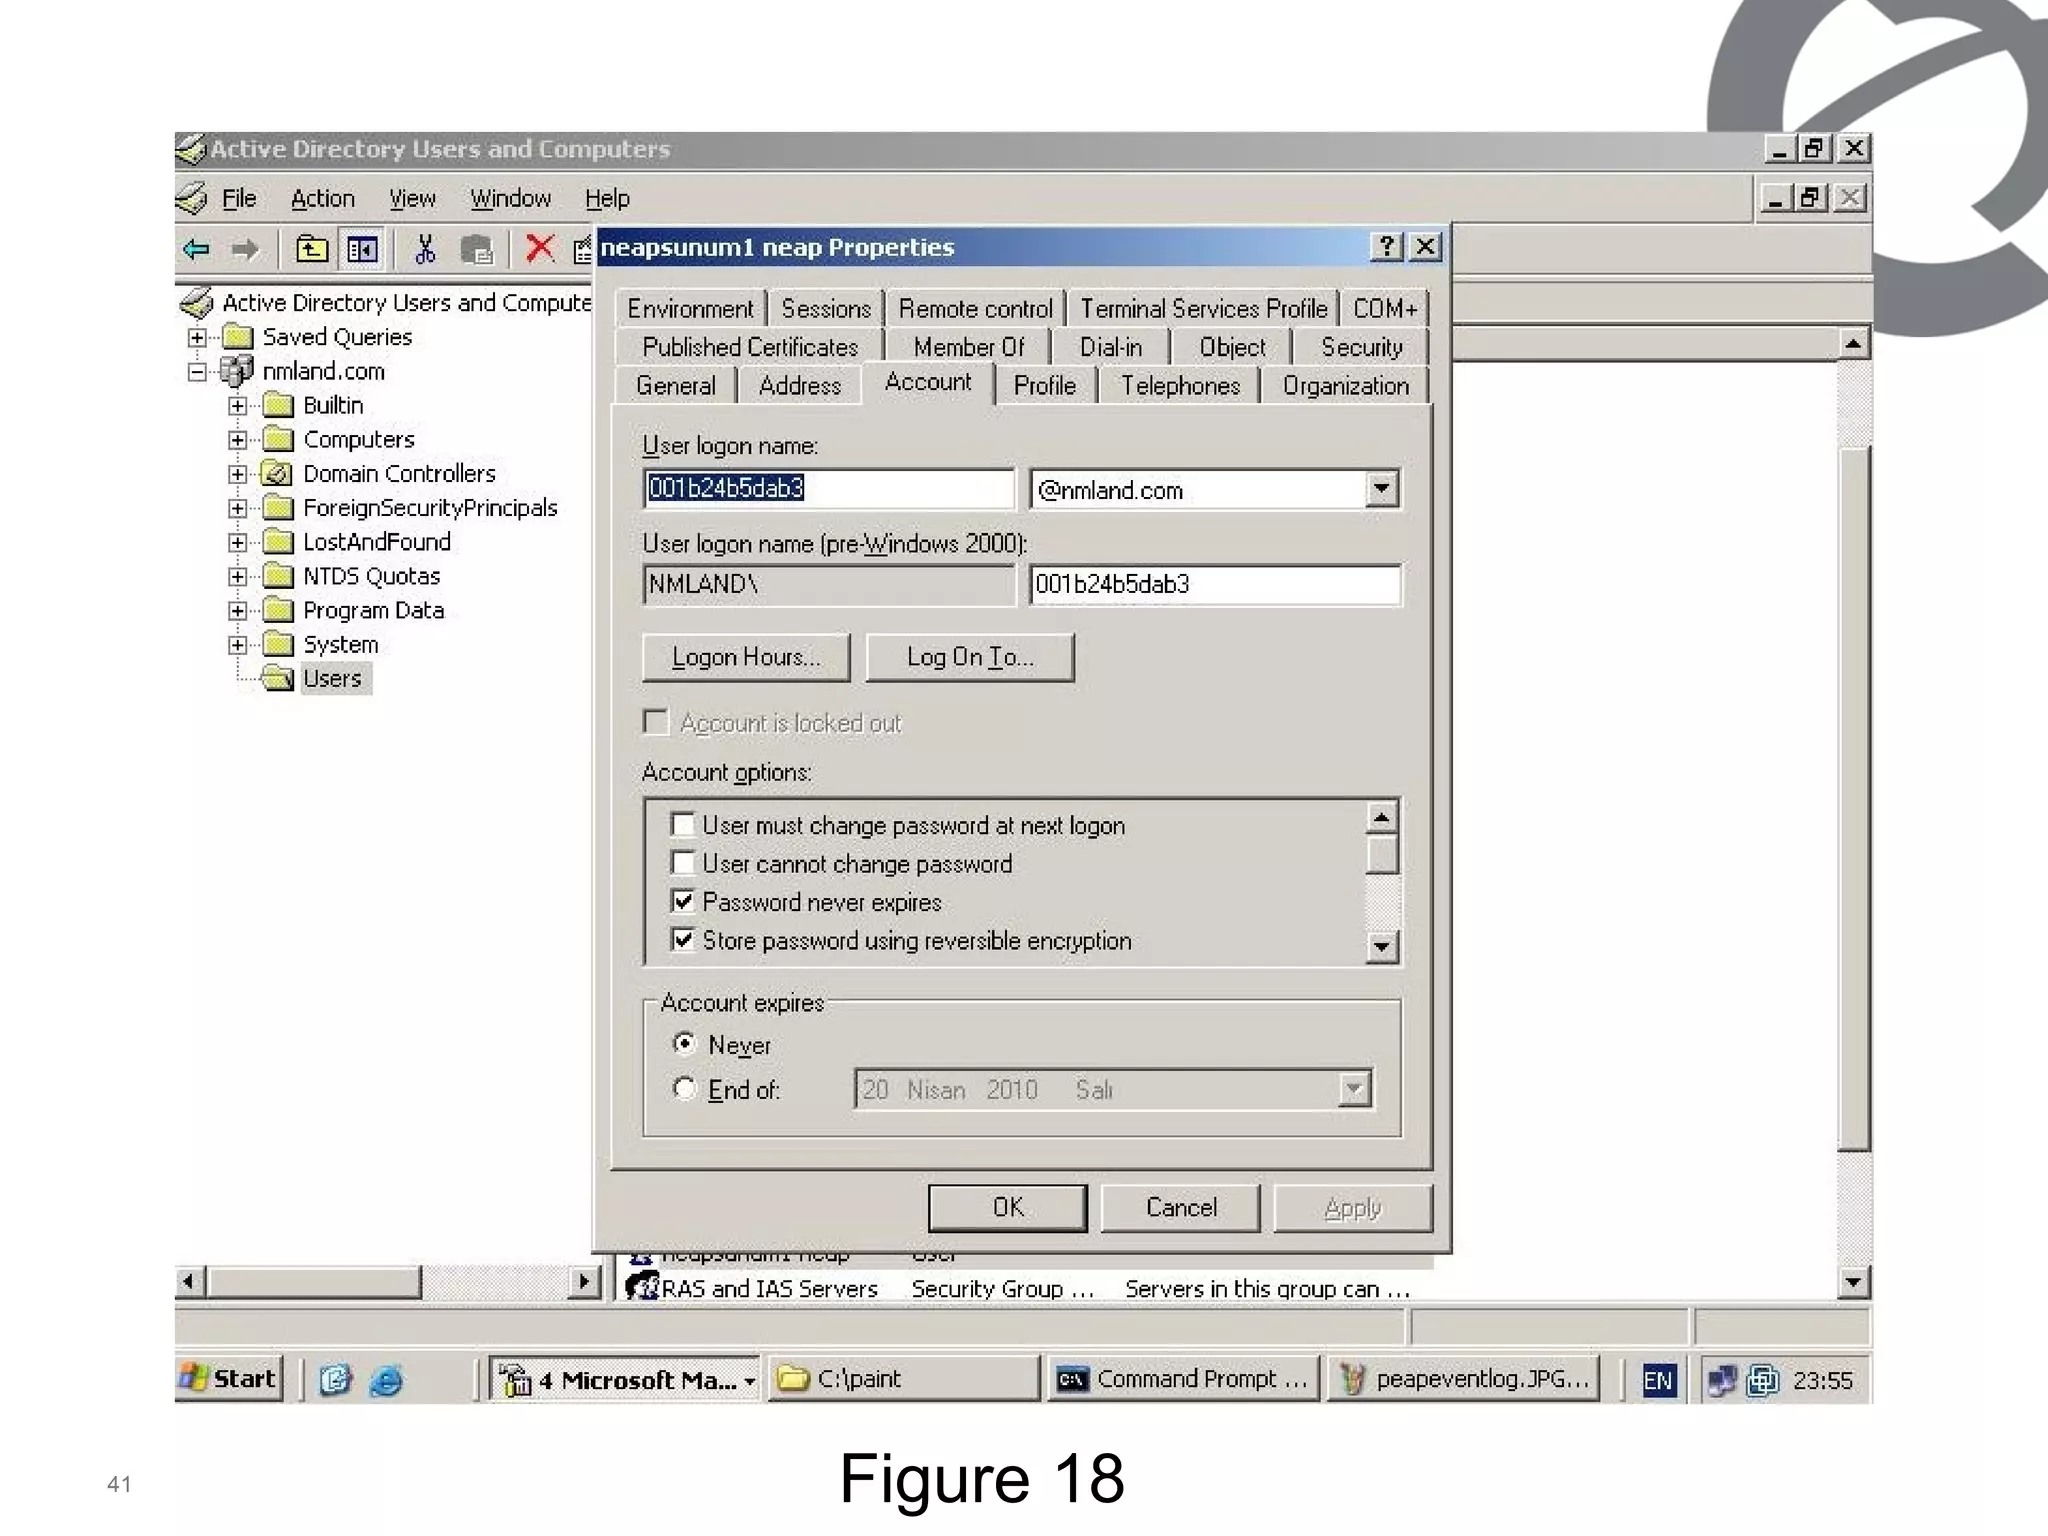
Task: Expand the Computers tree node
Action: [237, 440]
